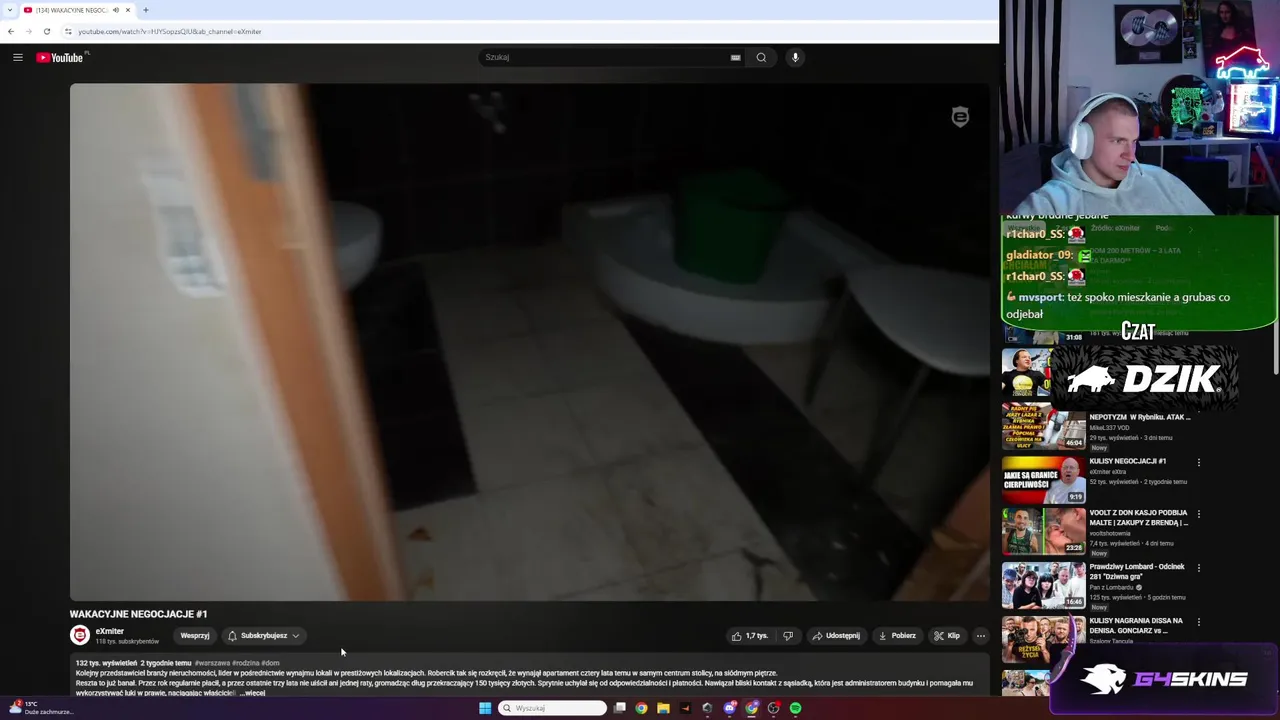This screenshot has width=1280, height=720.
Task: Open the eXmiter channel avatar
Action: coord(80,635)
